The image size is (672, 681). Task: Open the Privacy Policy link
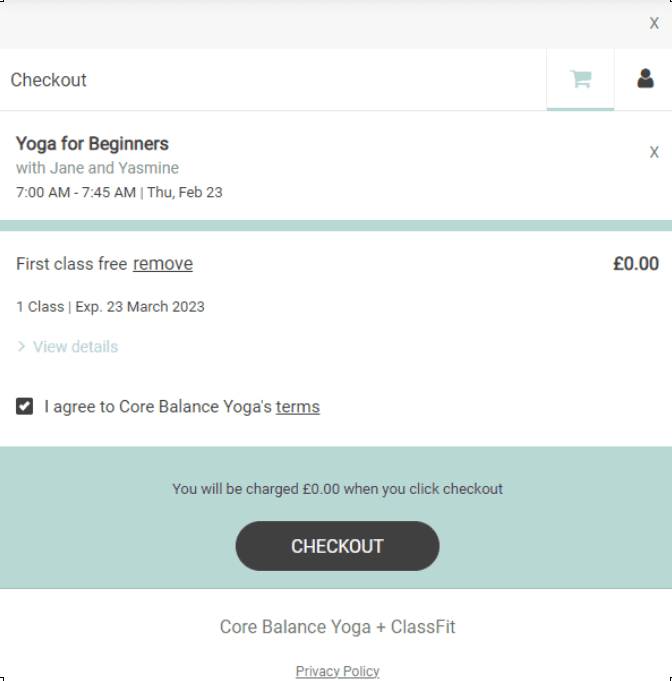point(337,671)
